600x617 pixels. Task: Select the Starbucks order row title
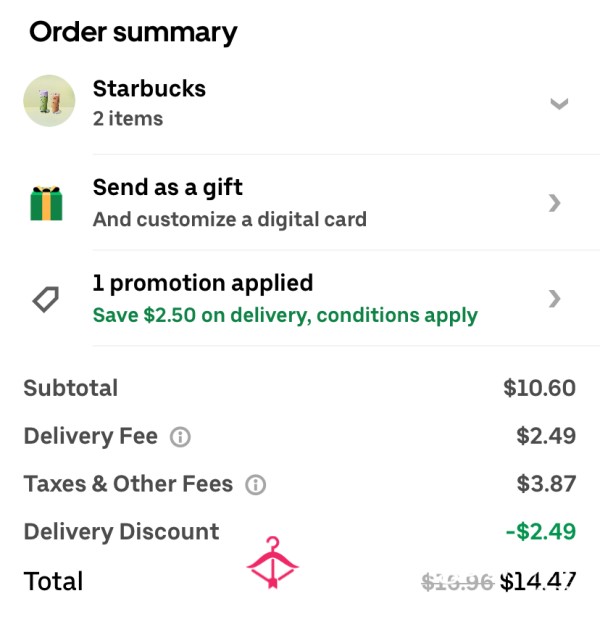tap(149, 88)
